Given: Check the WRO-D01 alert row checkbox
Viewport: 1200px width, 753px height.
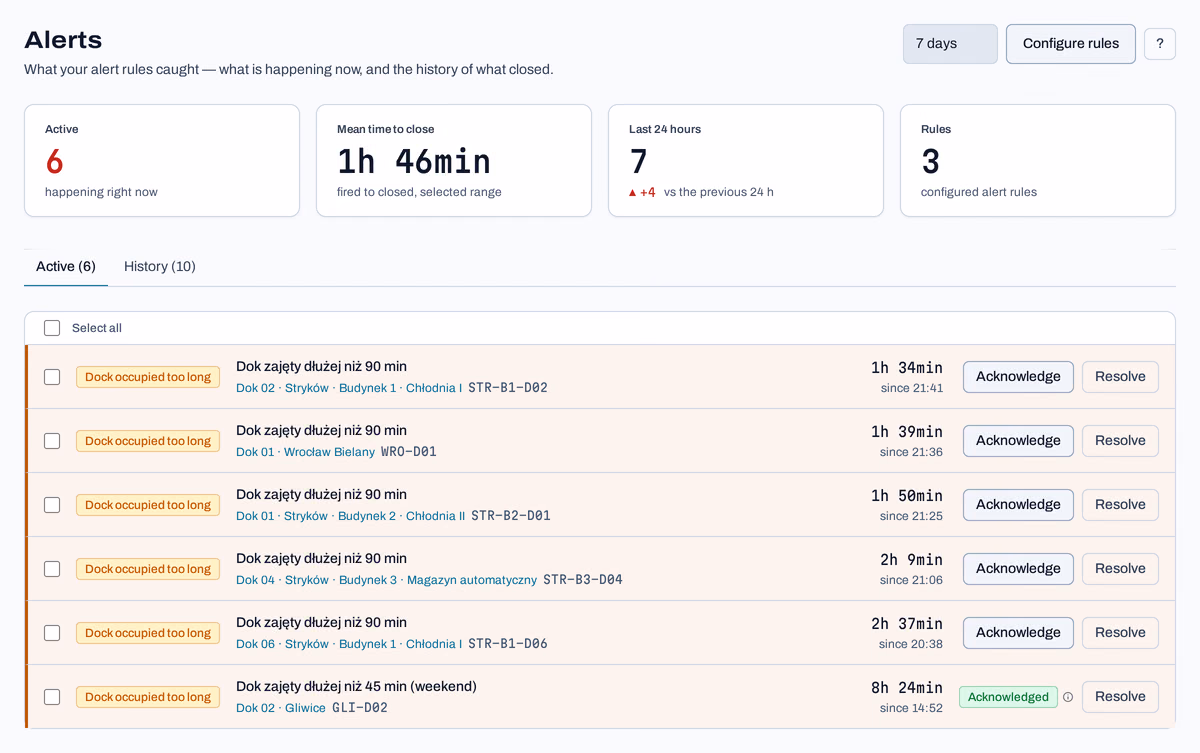Looking at the screenshot, I should [52, 441].
